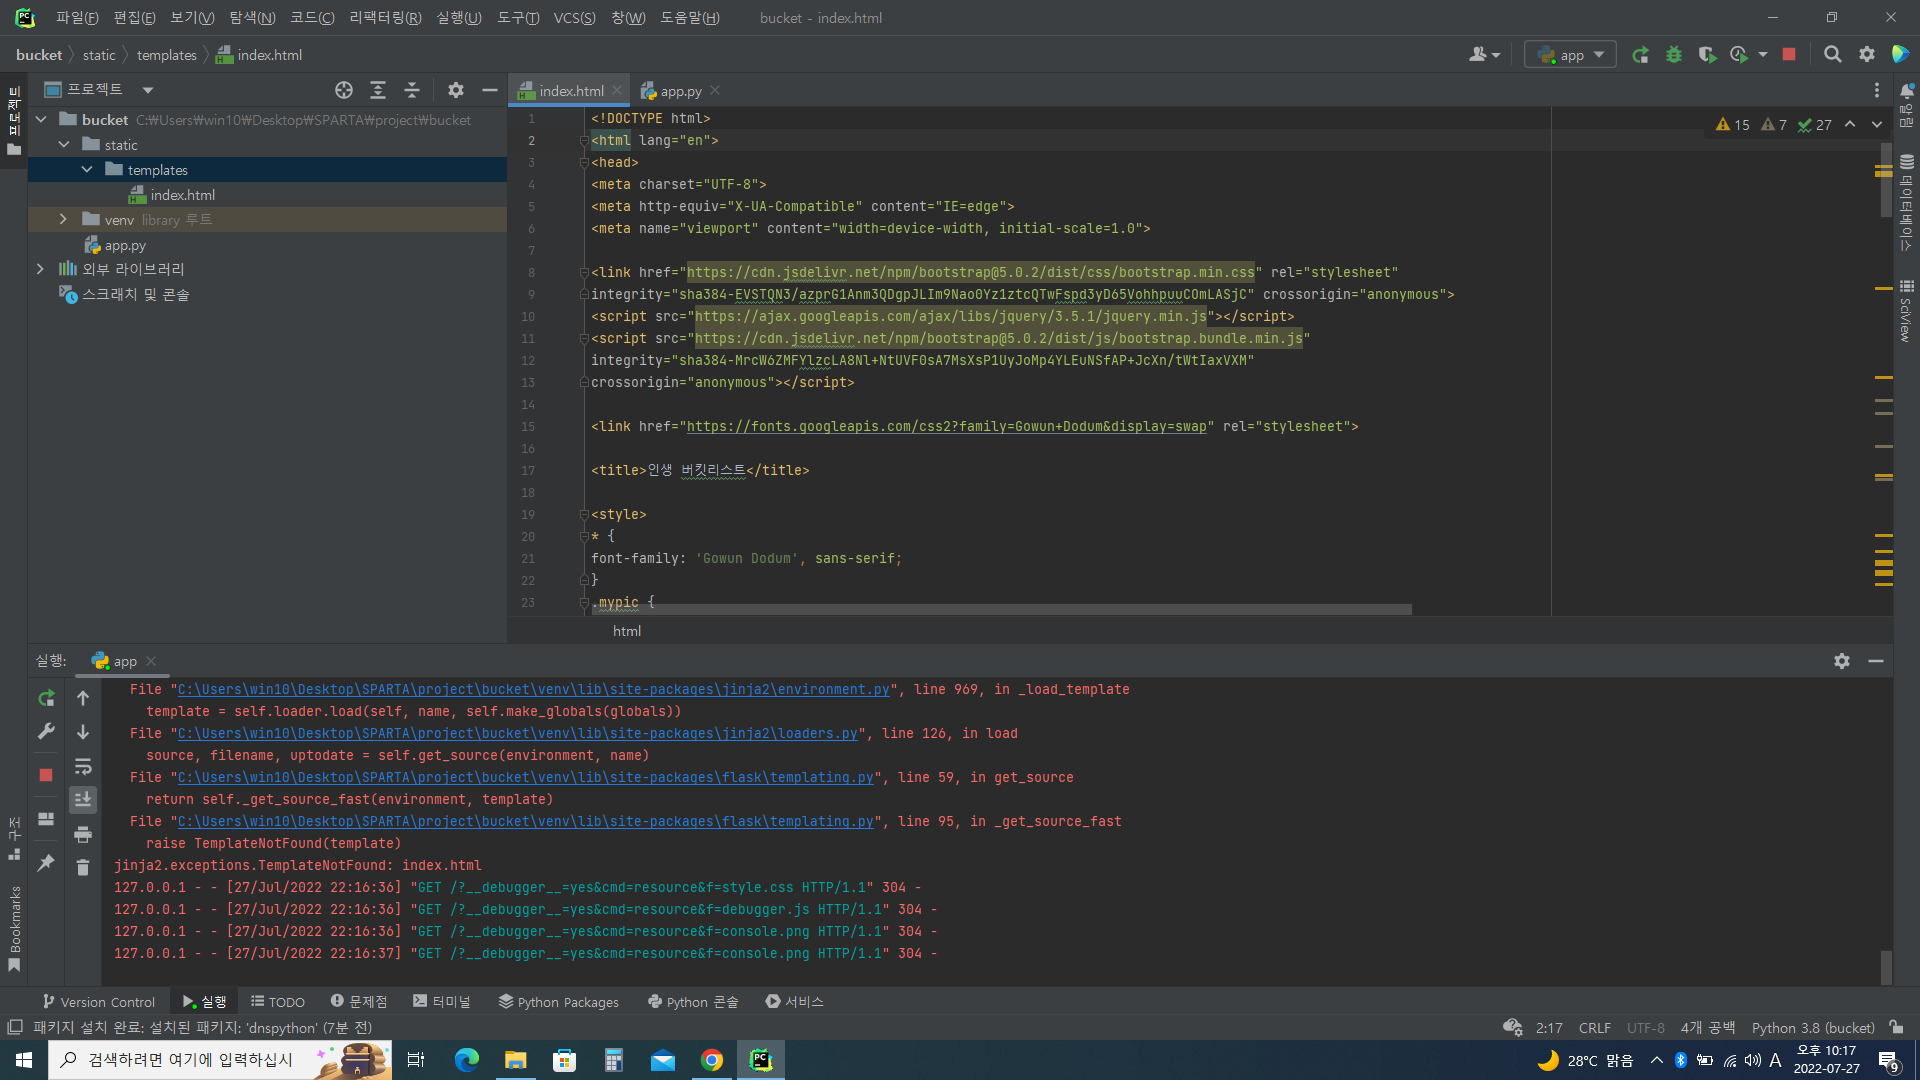Collapse the bucket root folder
Image resolution: width=1920 pixels, height=1080 pixels.
click(41, 120)
